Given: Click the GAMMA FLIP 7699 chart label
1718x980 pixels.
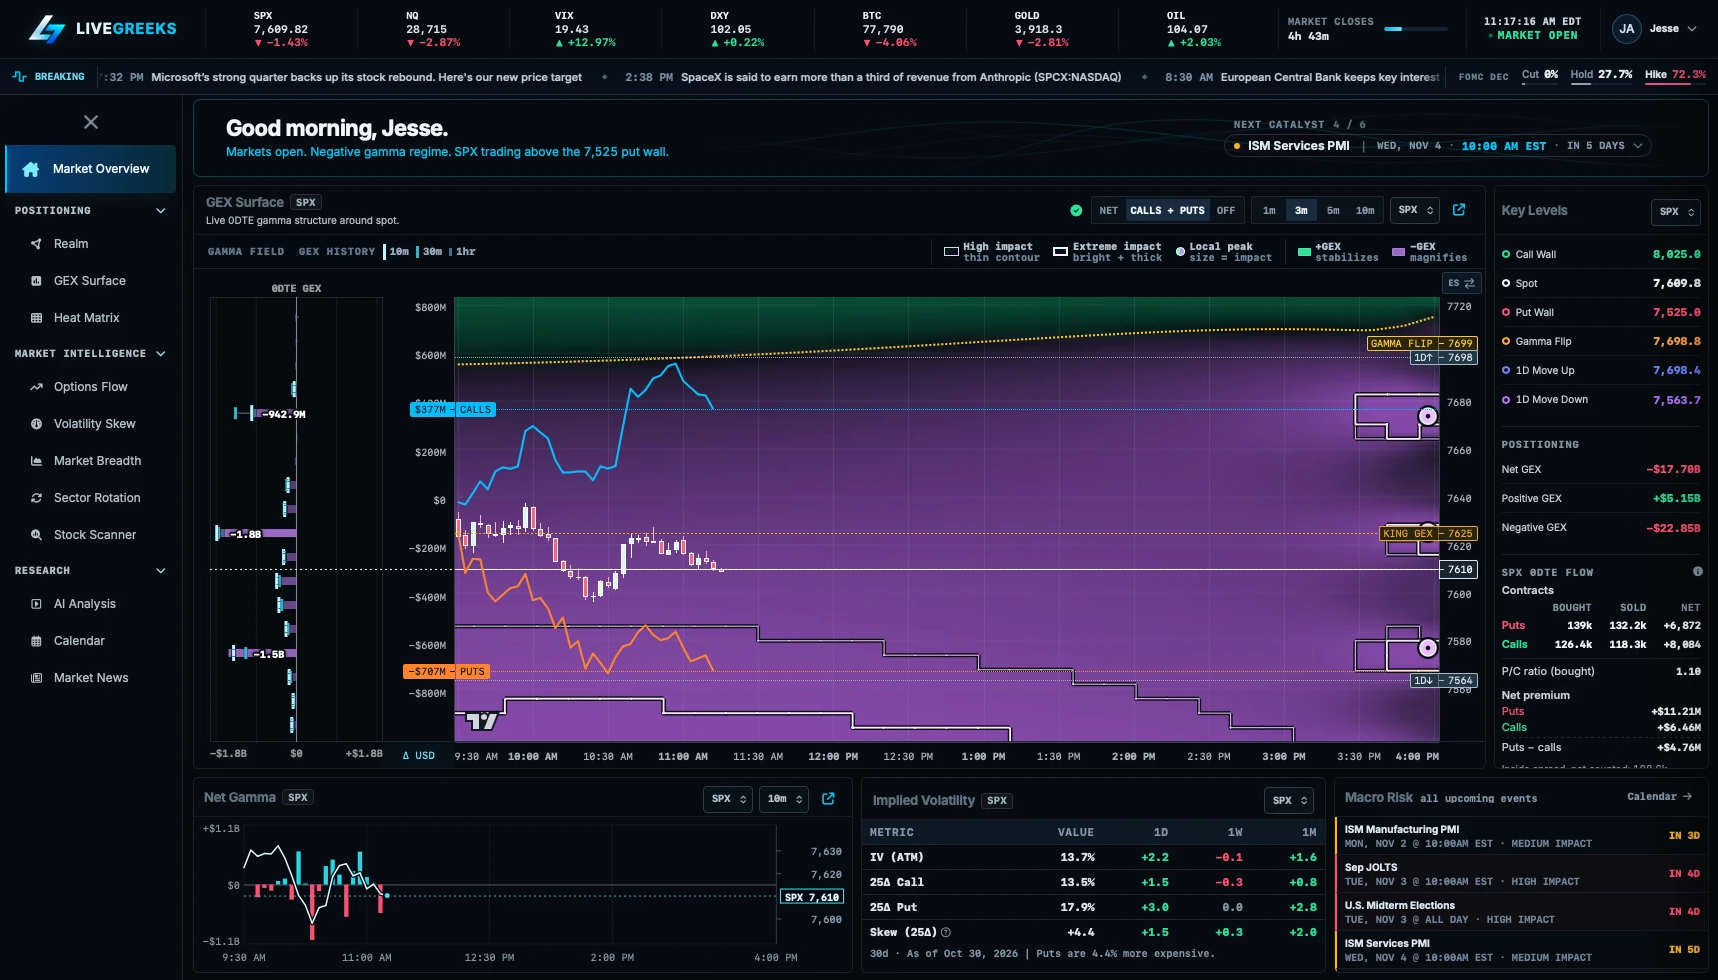Looking at the screenshot, I should (1422, 343).
